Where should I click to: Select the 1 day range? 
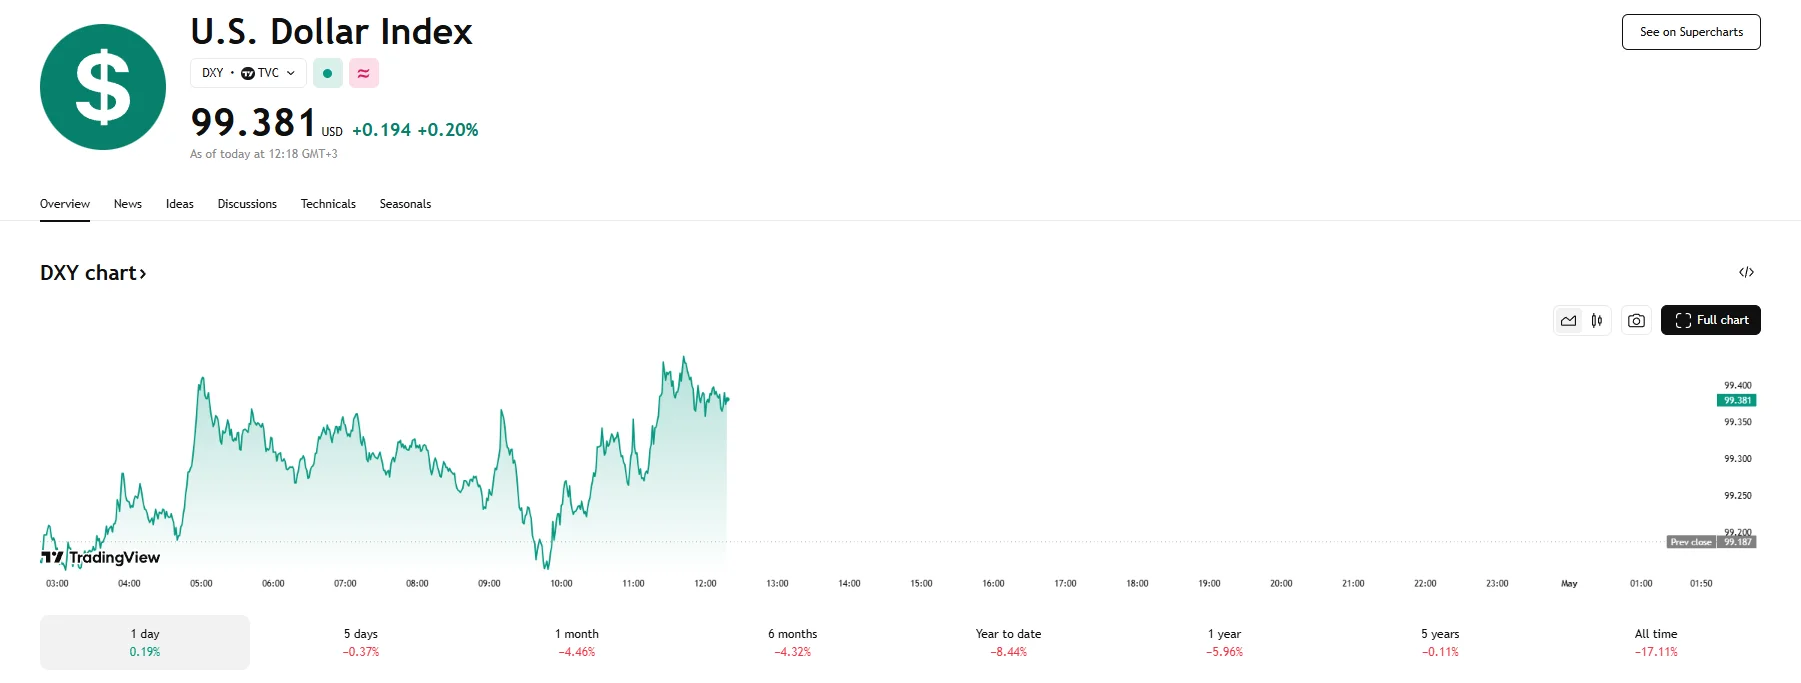pos(145,642)
